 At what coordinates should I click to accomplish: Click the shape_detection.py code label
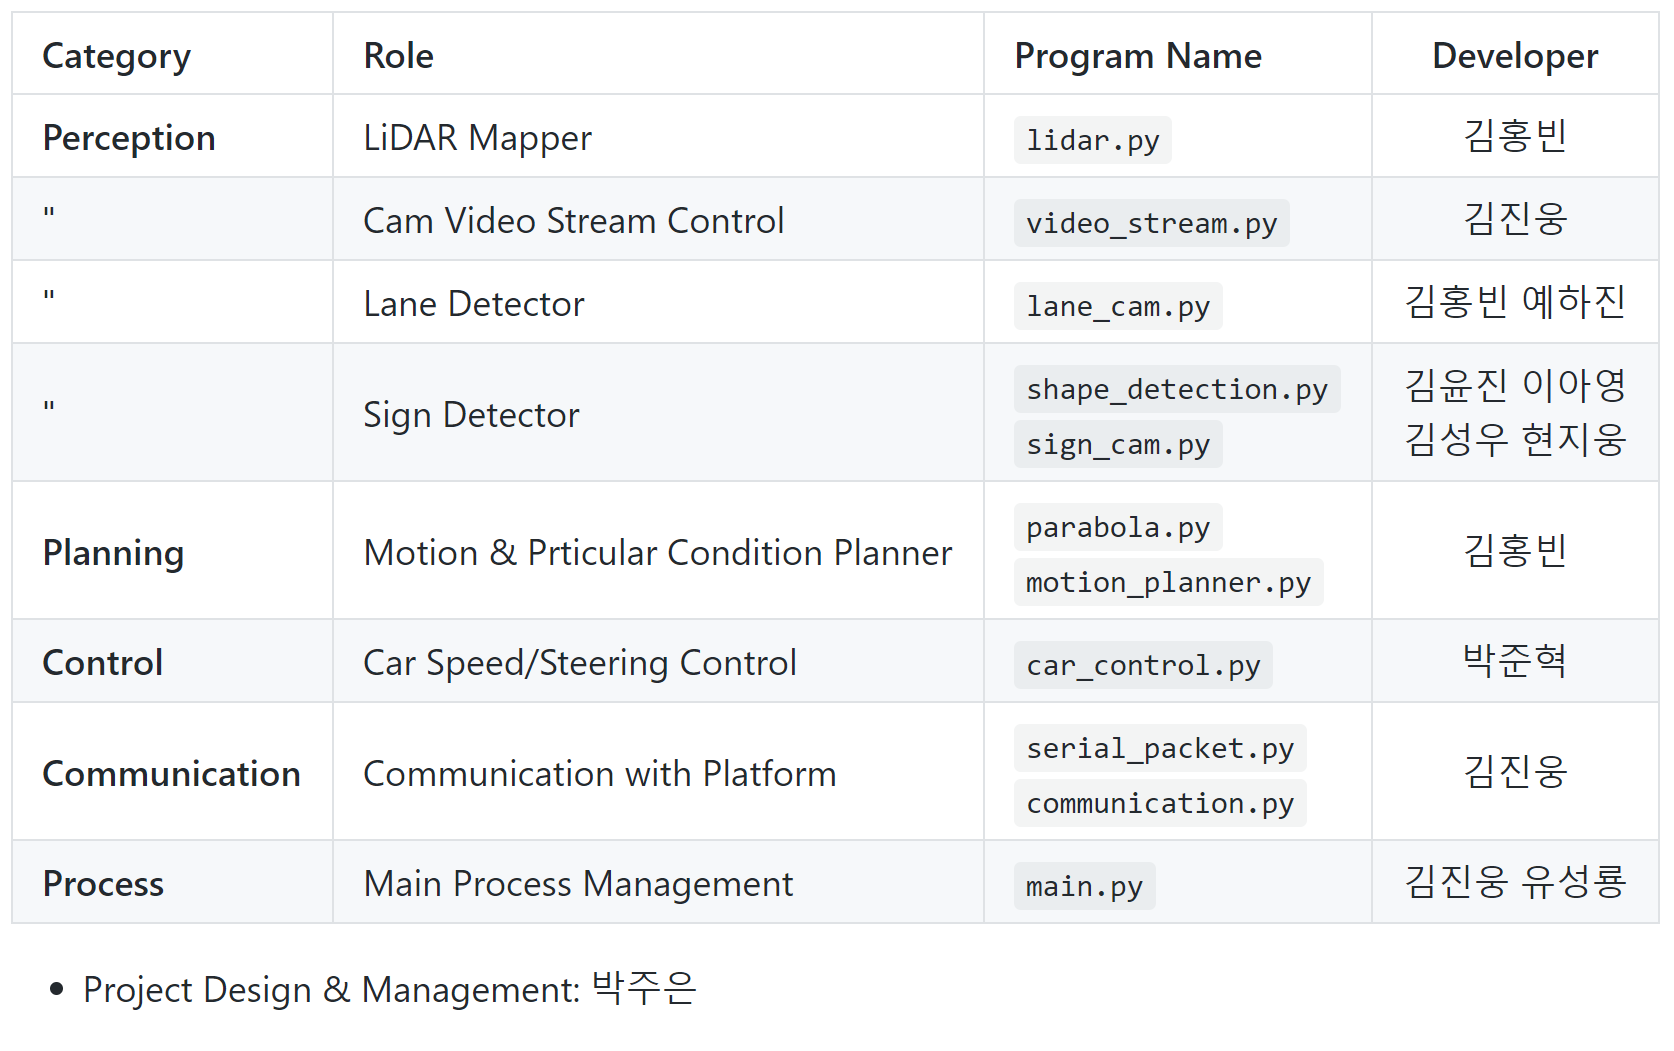1177,389
